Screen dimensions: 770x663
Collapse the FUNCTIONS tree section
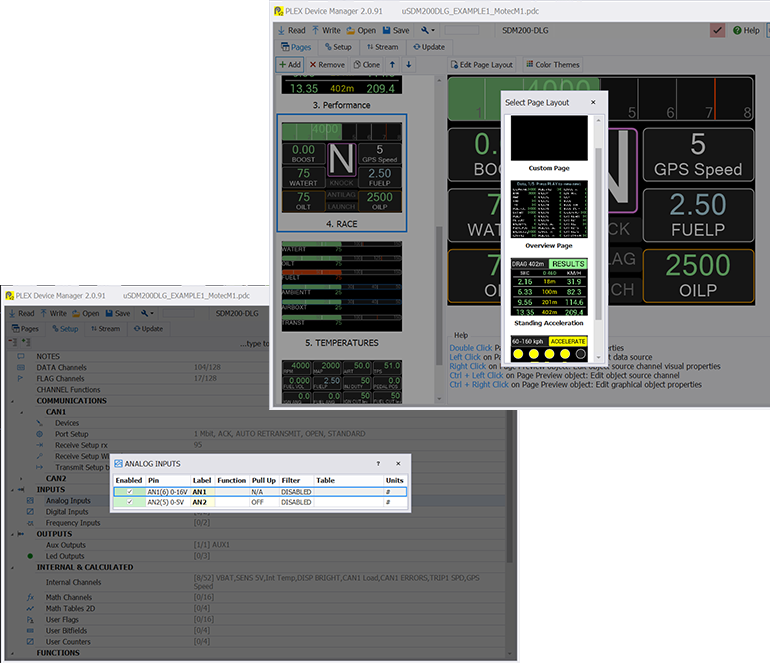coord(12,654)
